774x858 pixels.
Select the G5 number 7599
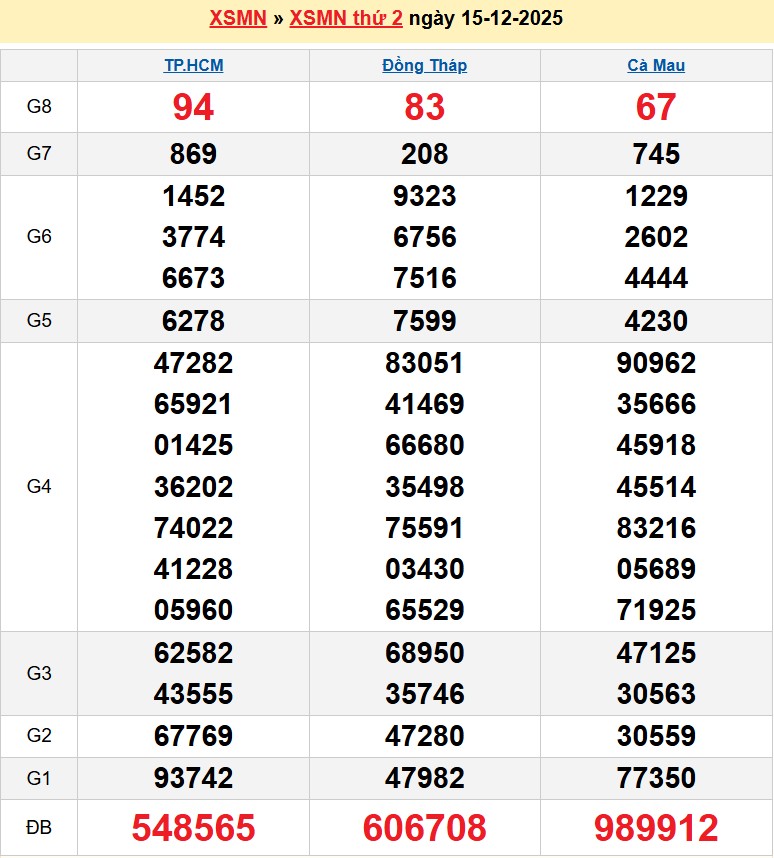click(425, 321)
